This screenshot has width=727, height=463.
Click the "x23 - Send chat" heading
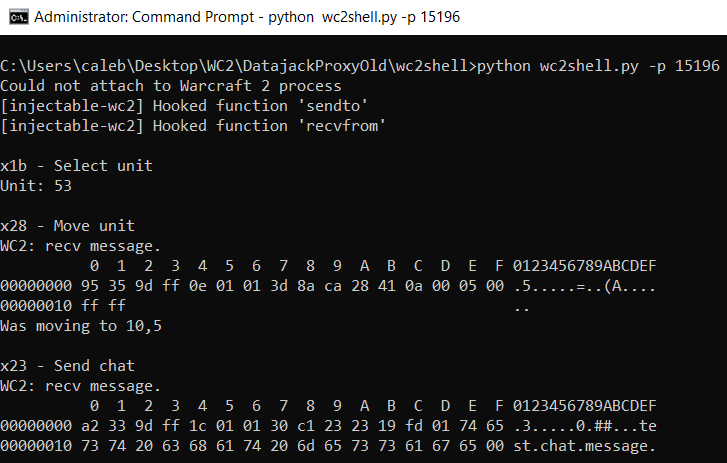tap(68, 365)
